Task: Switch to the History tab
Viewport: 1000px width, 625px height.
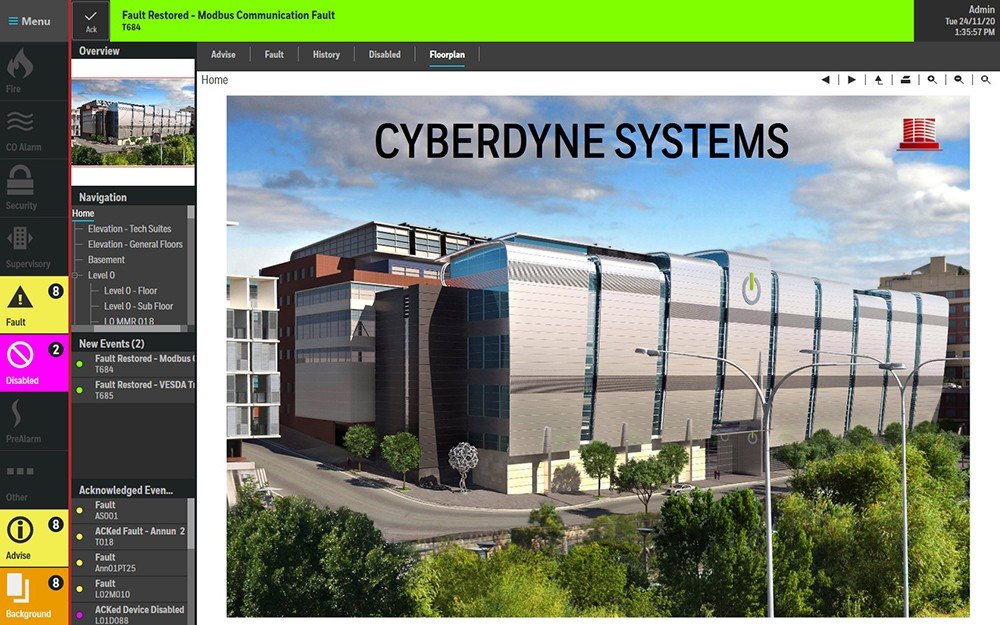Action: [x=326, y=54]
